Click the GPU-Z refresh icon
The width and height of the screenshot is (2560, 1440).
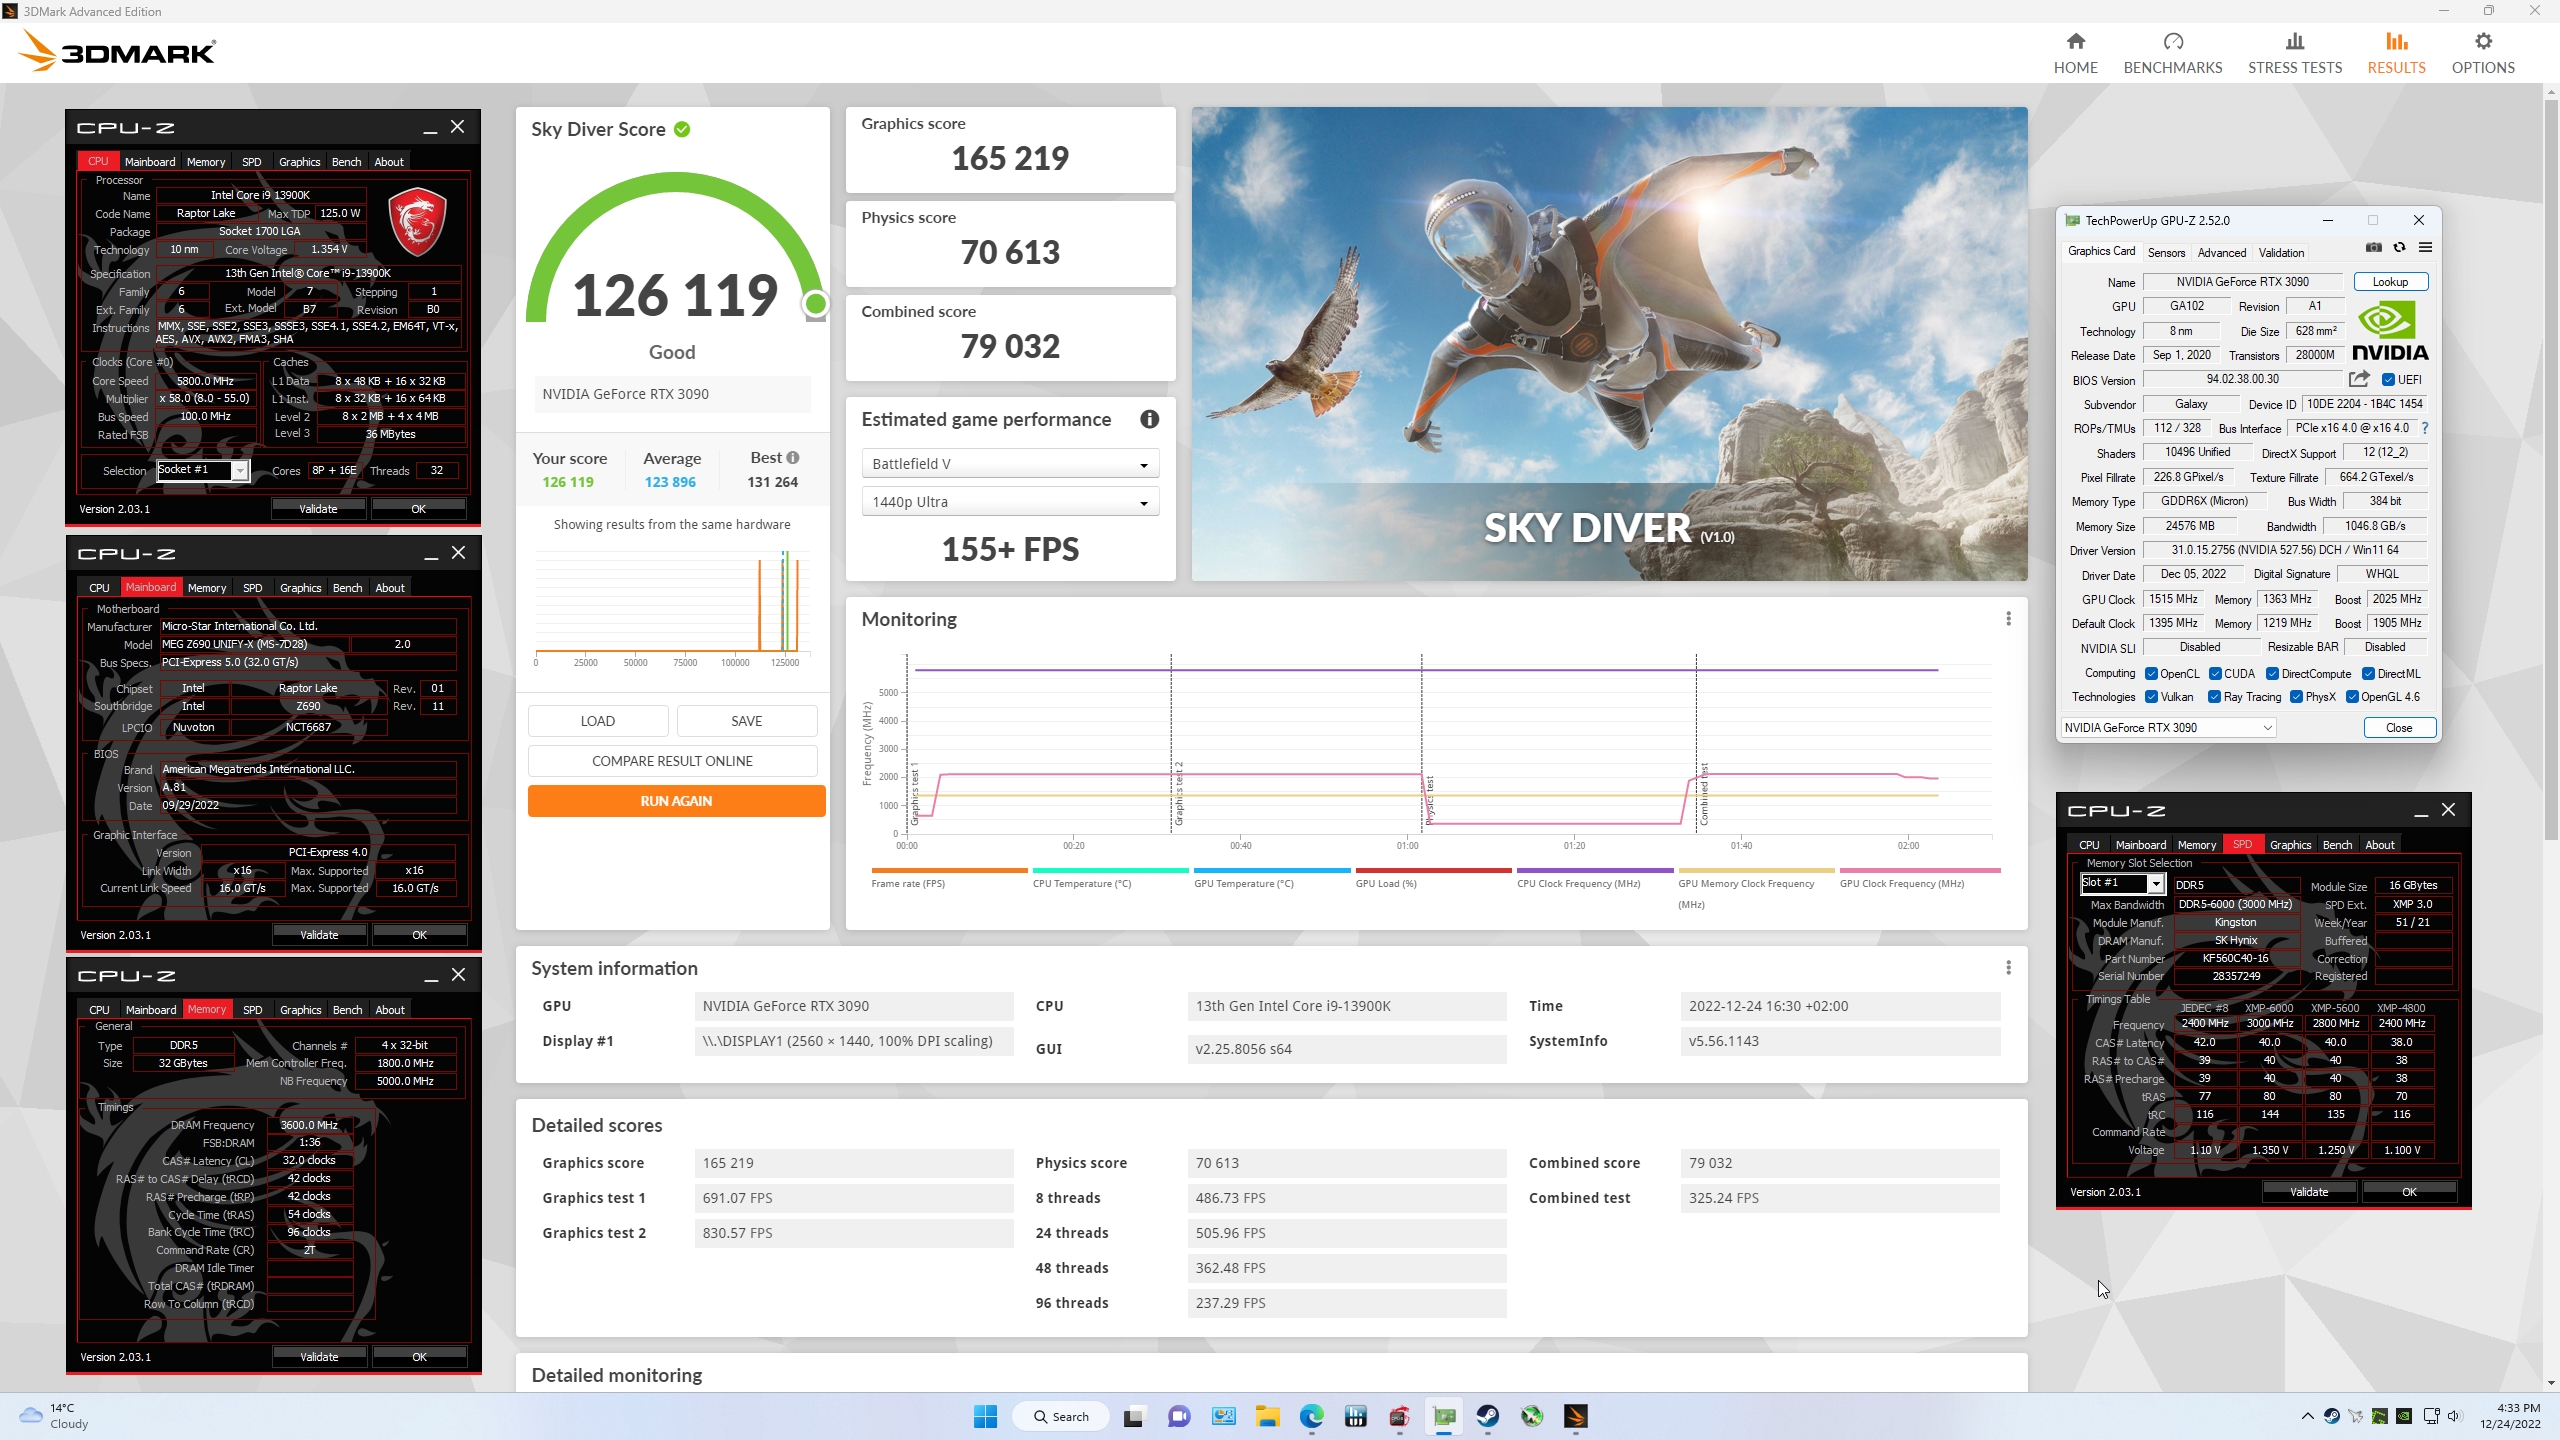coord(2399,248)
